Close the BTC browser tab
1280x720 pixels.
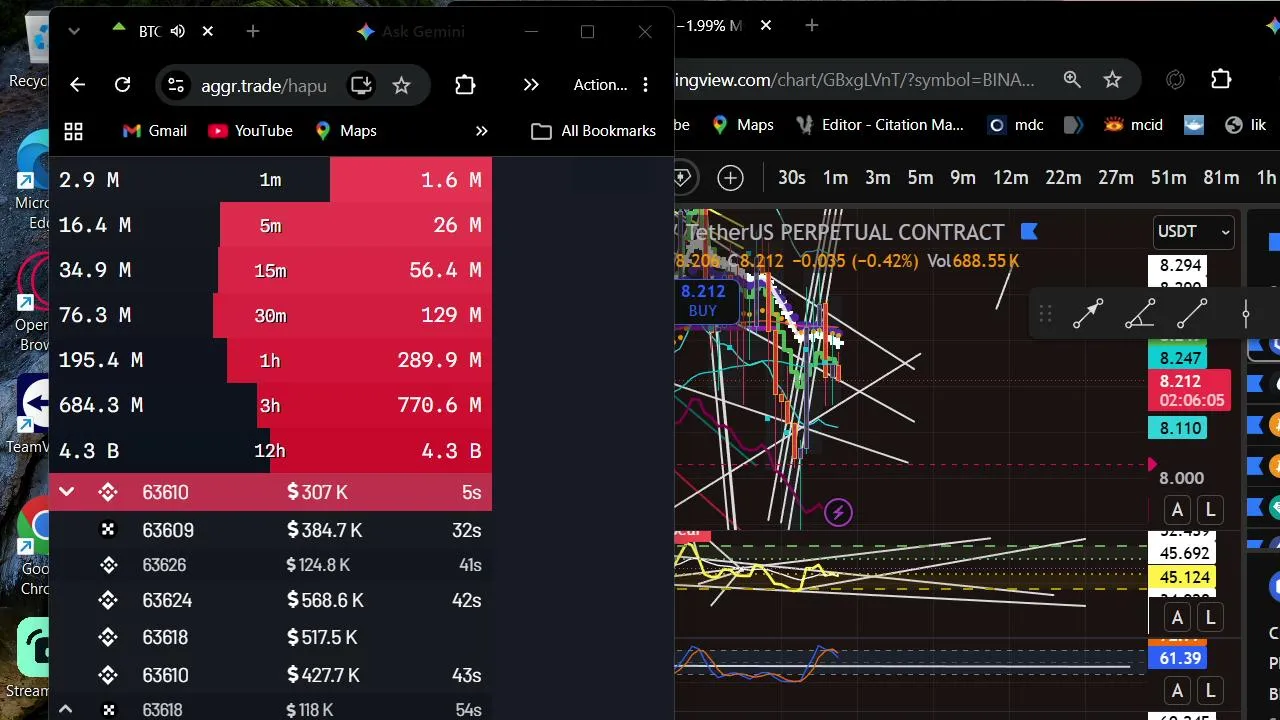point(208,31)
